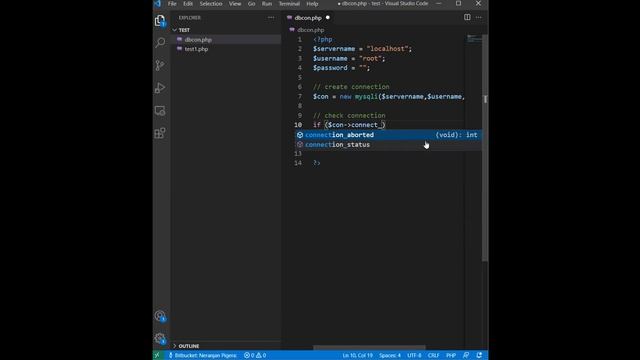Choose connection_status suggestion
The height and width of the screenshot is (360, 640).
point(389,144)
